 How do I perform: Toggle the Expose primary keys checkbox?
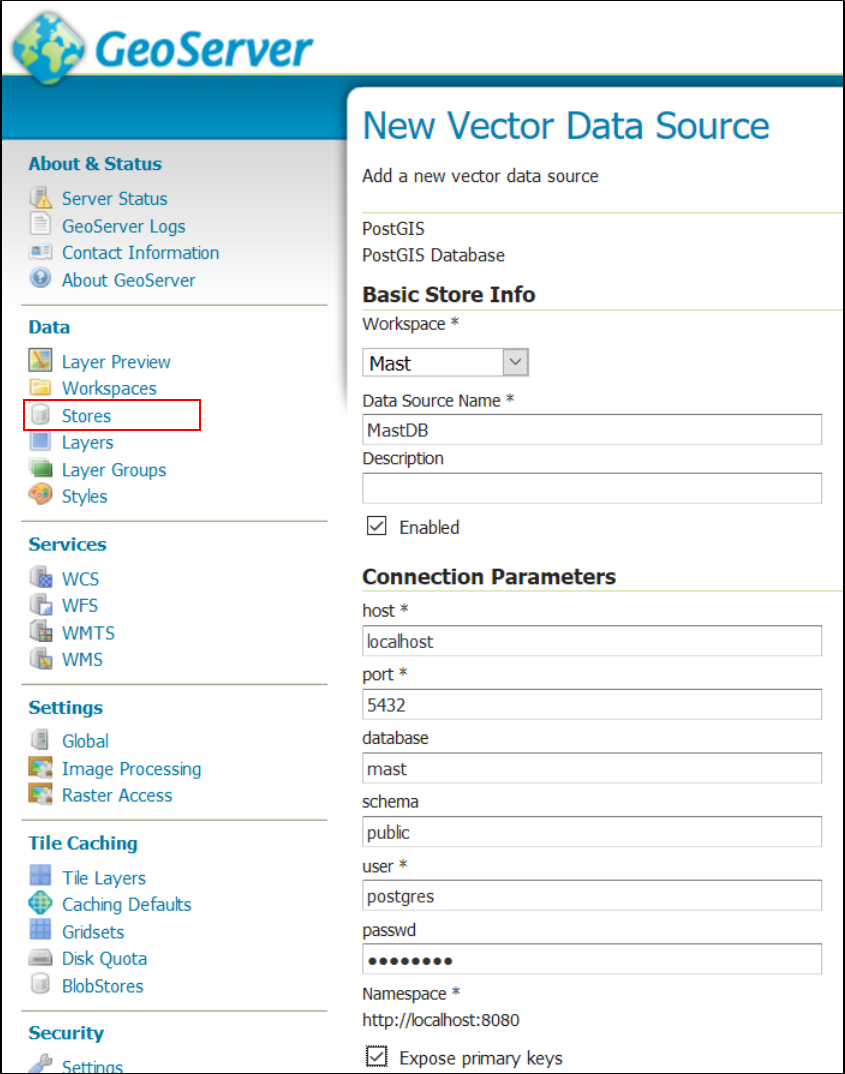point(376,1057)
